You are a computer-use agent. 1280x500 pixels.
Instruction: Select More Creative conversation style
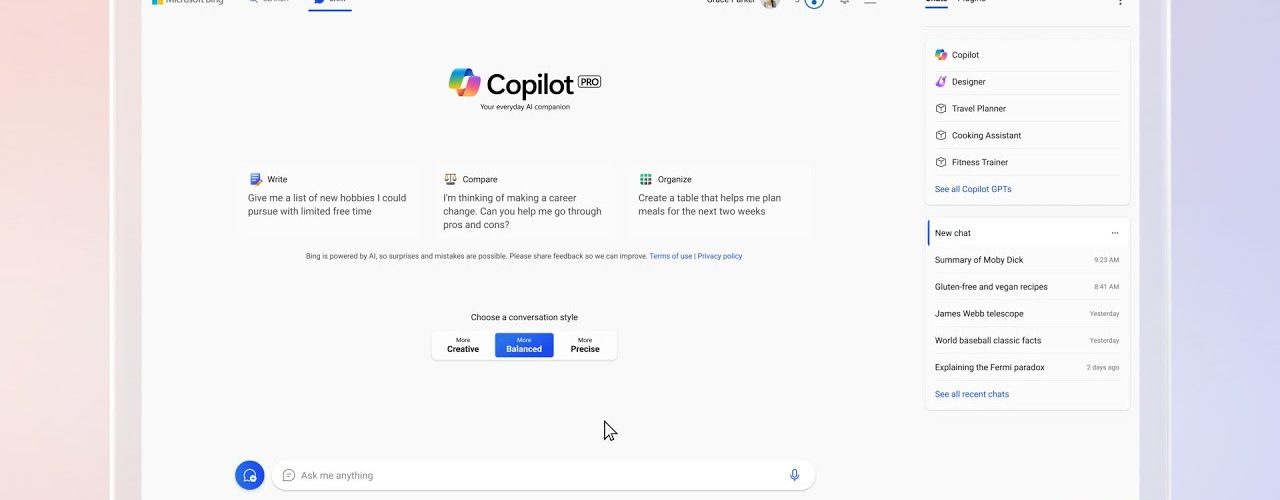(463, 345)
